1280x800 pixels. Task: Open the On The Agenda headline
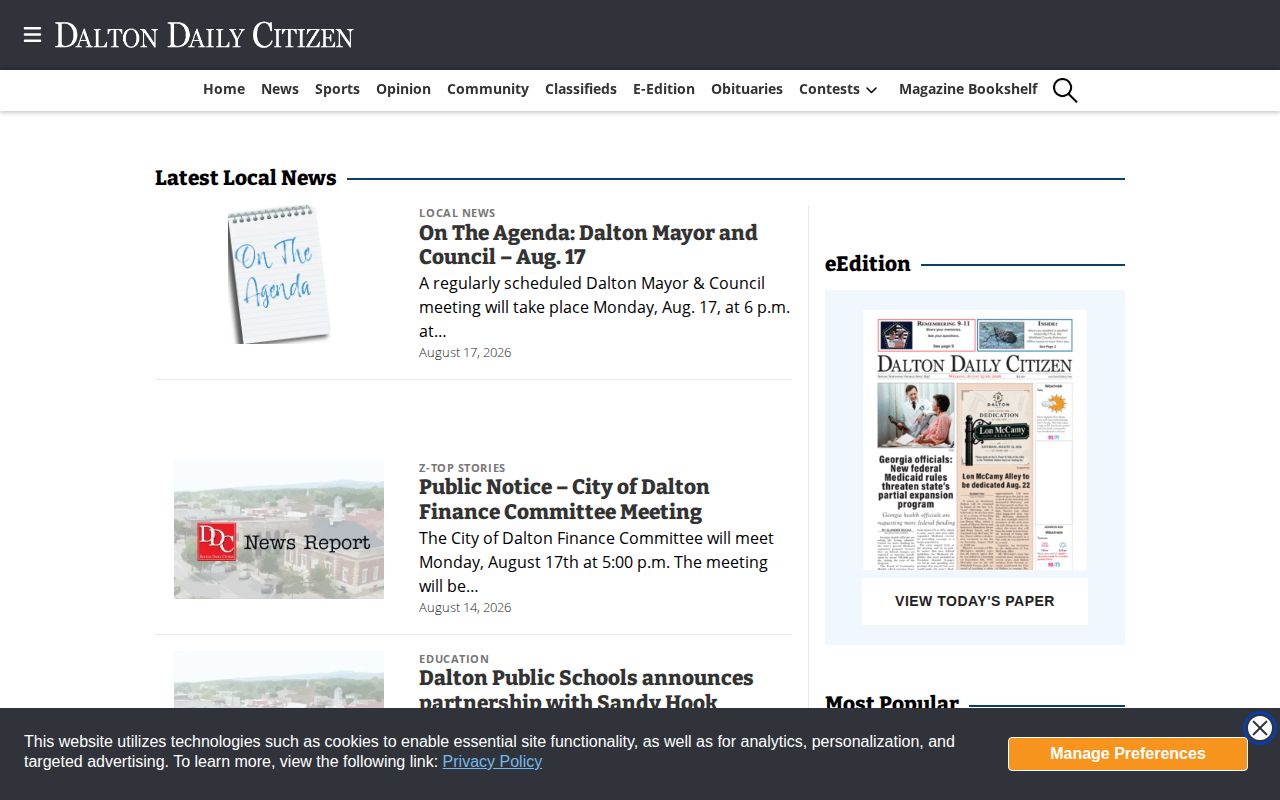click(x=588, y=245)
